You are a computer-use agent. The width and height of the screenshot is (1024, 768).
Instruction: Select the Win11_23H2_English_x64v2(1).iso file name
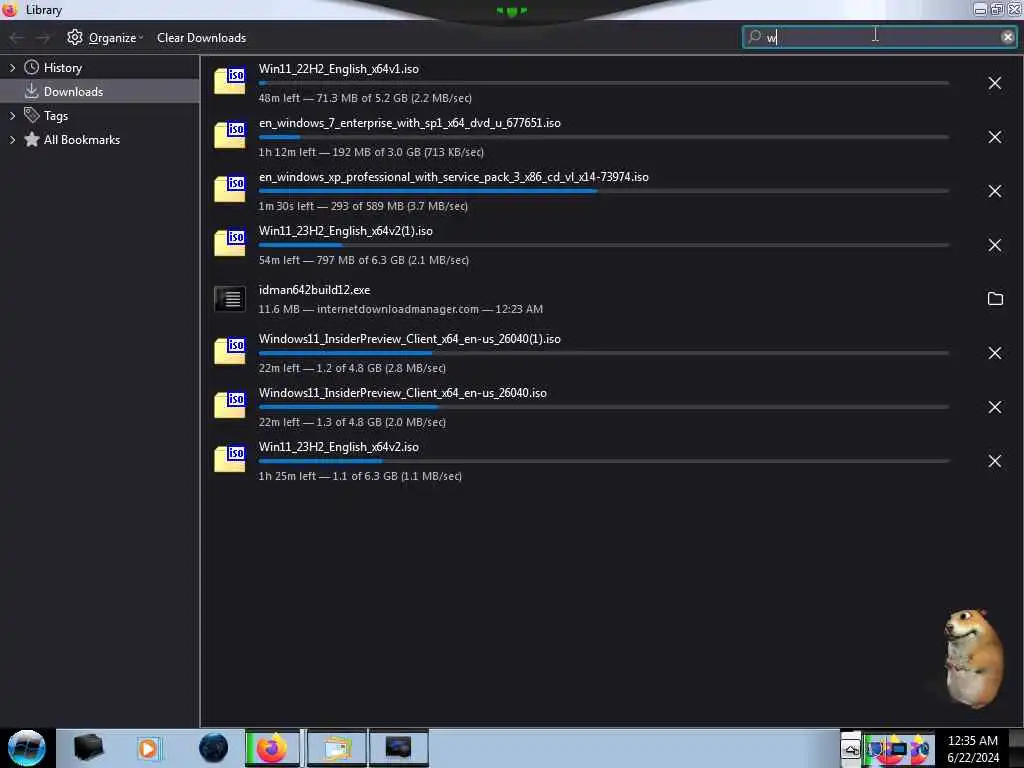coord(345,231)
